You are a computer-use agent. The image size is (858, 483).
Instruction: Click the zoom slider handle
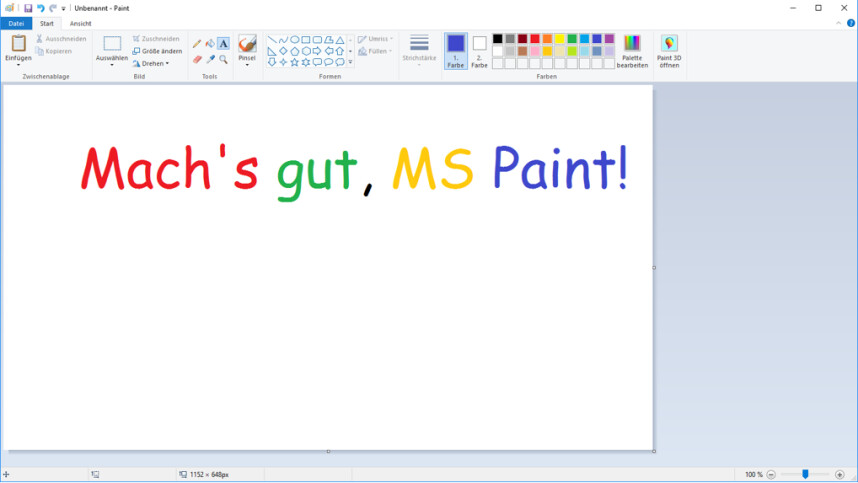tap(805, 474)
